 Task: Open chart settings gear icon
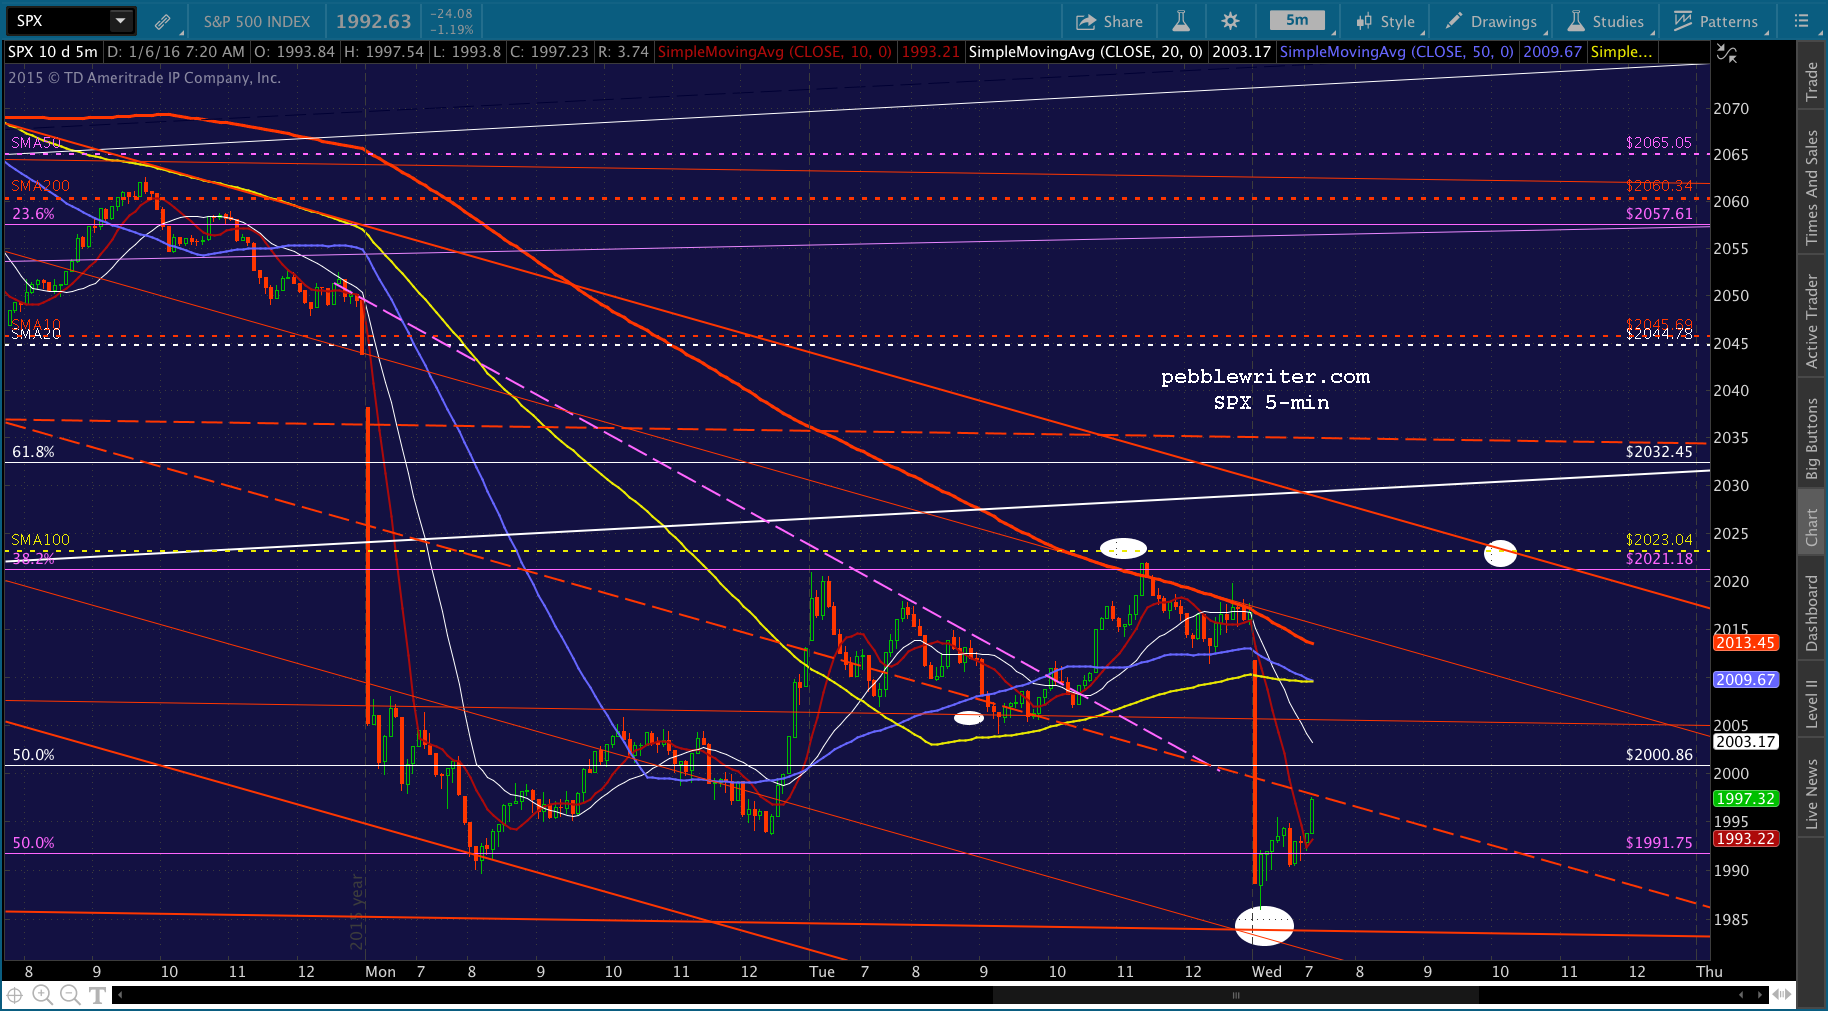click(1230, 21)
